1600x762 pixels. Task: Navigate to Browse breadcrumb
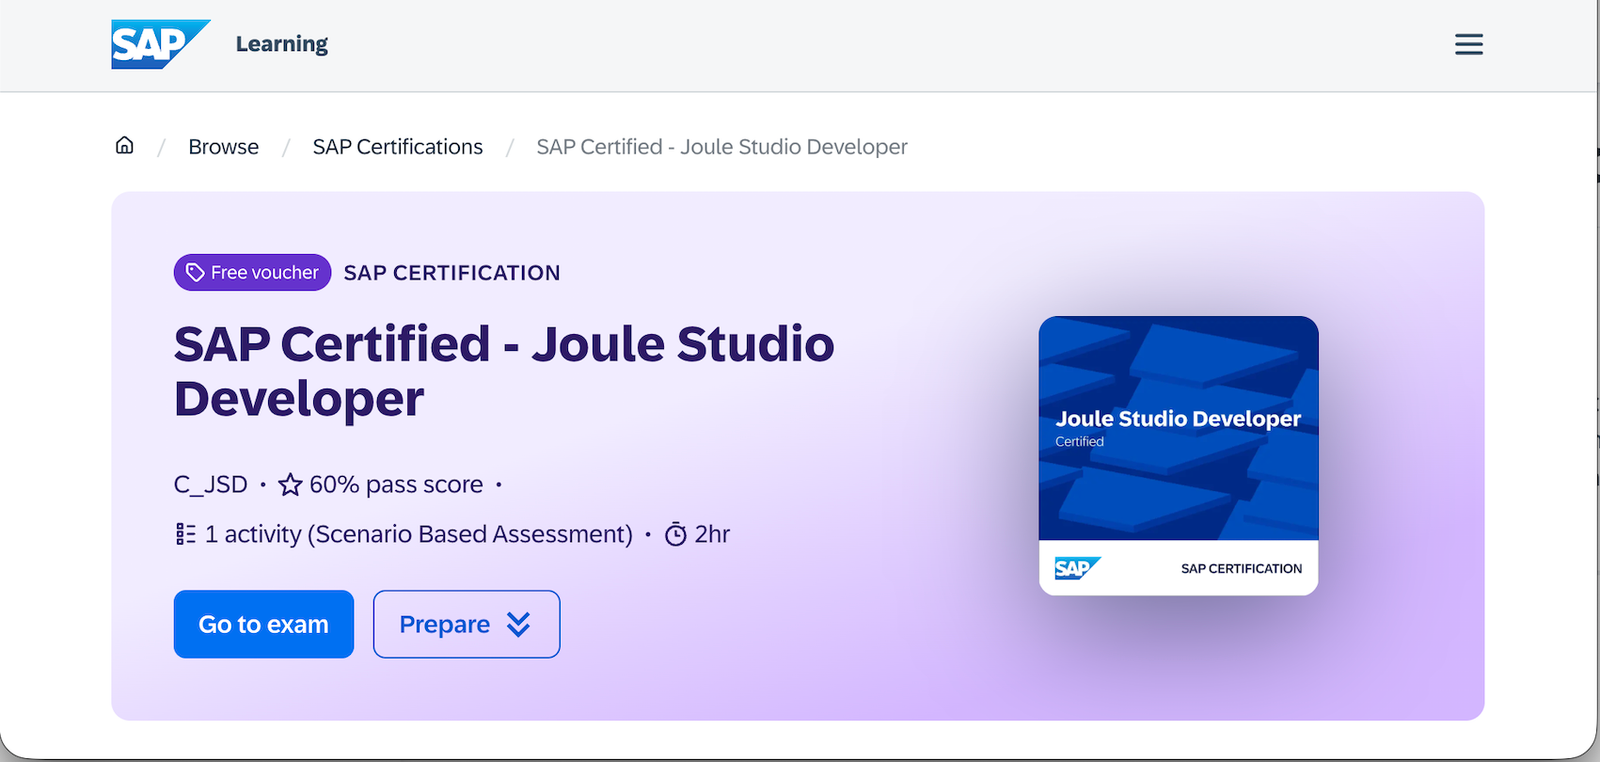pos(224,147)
